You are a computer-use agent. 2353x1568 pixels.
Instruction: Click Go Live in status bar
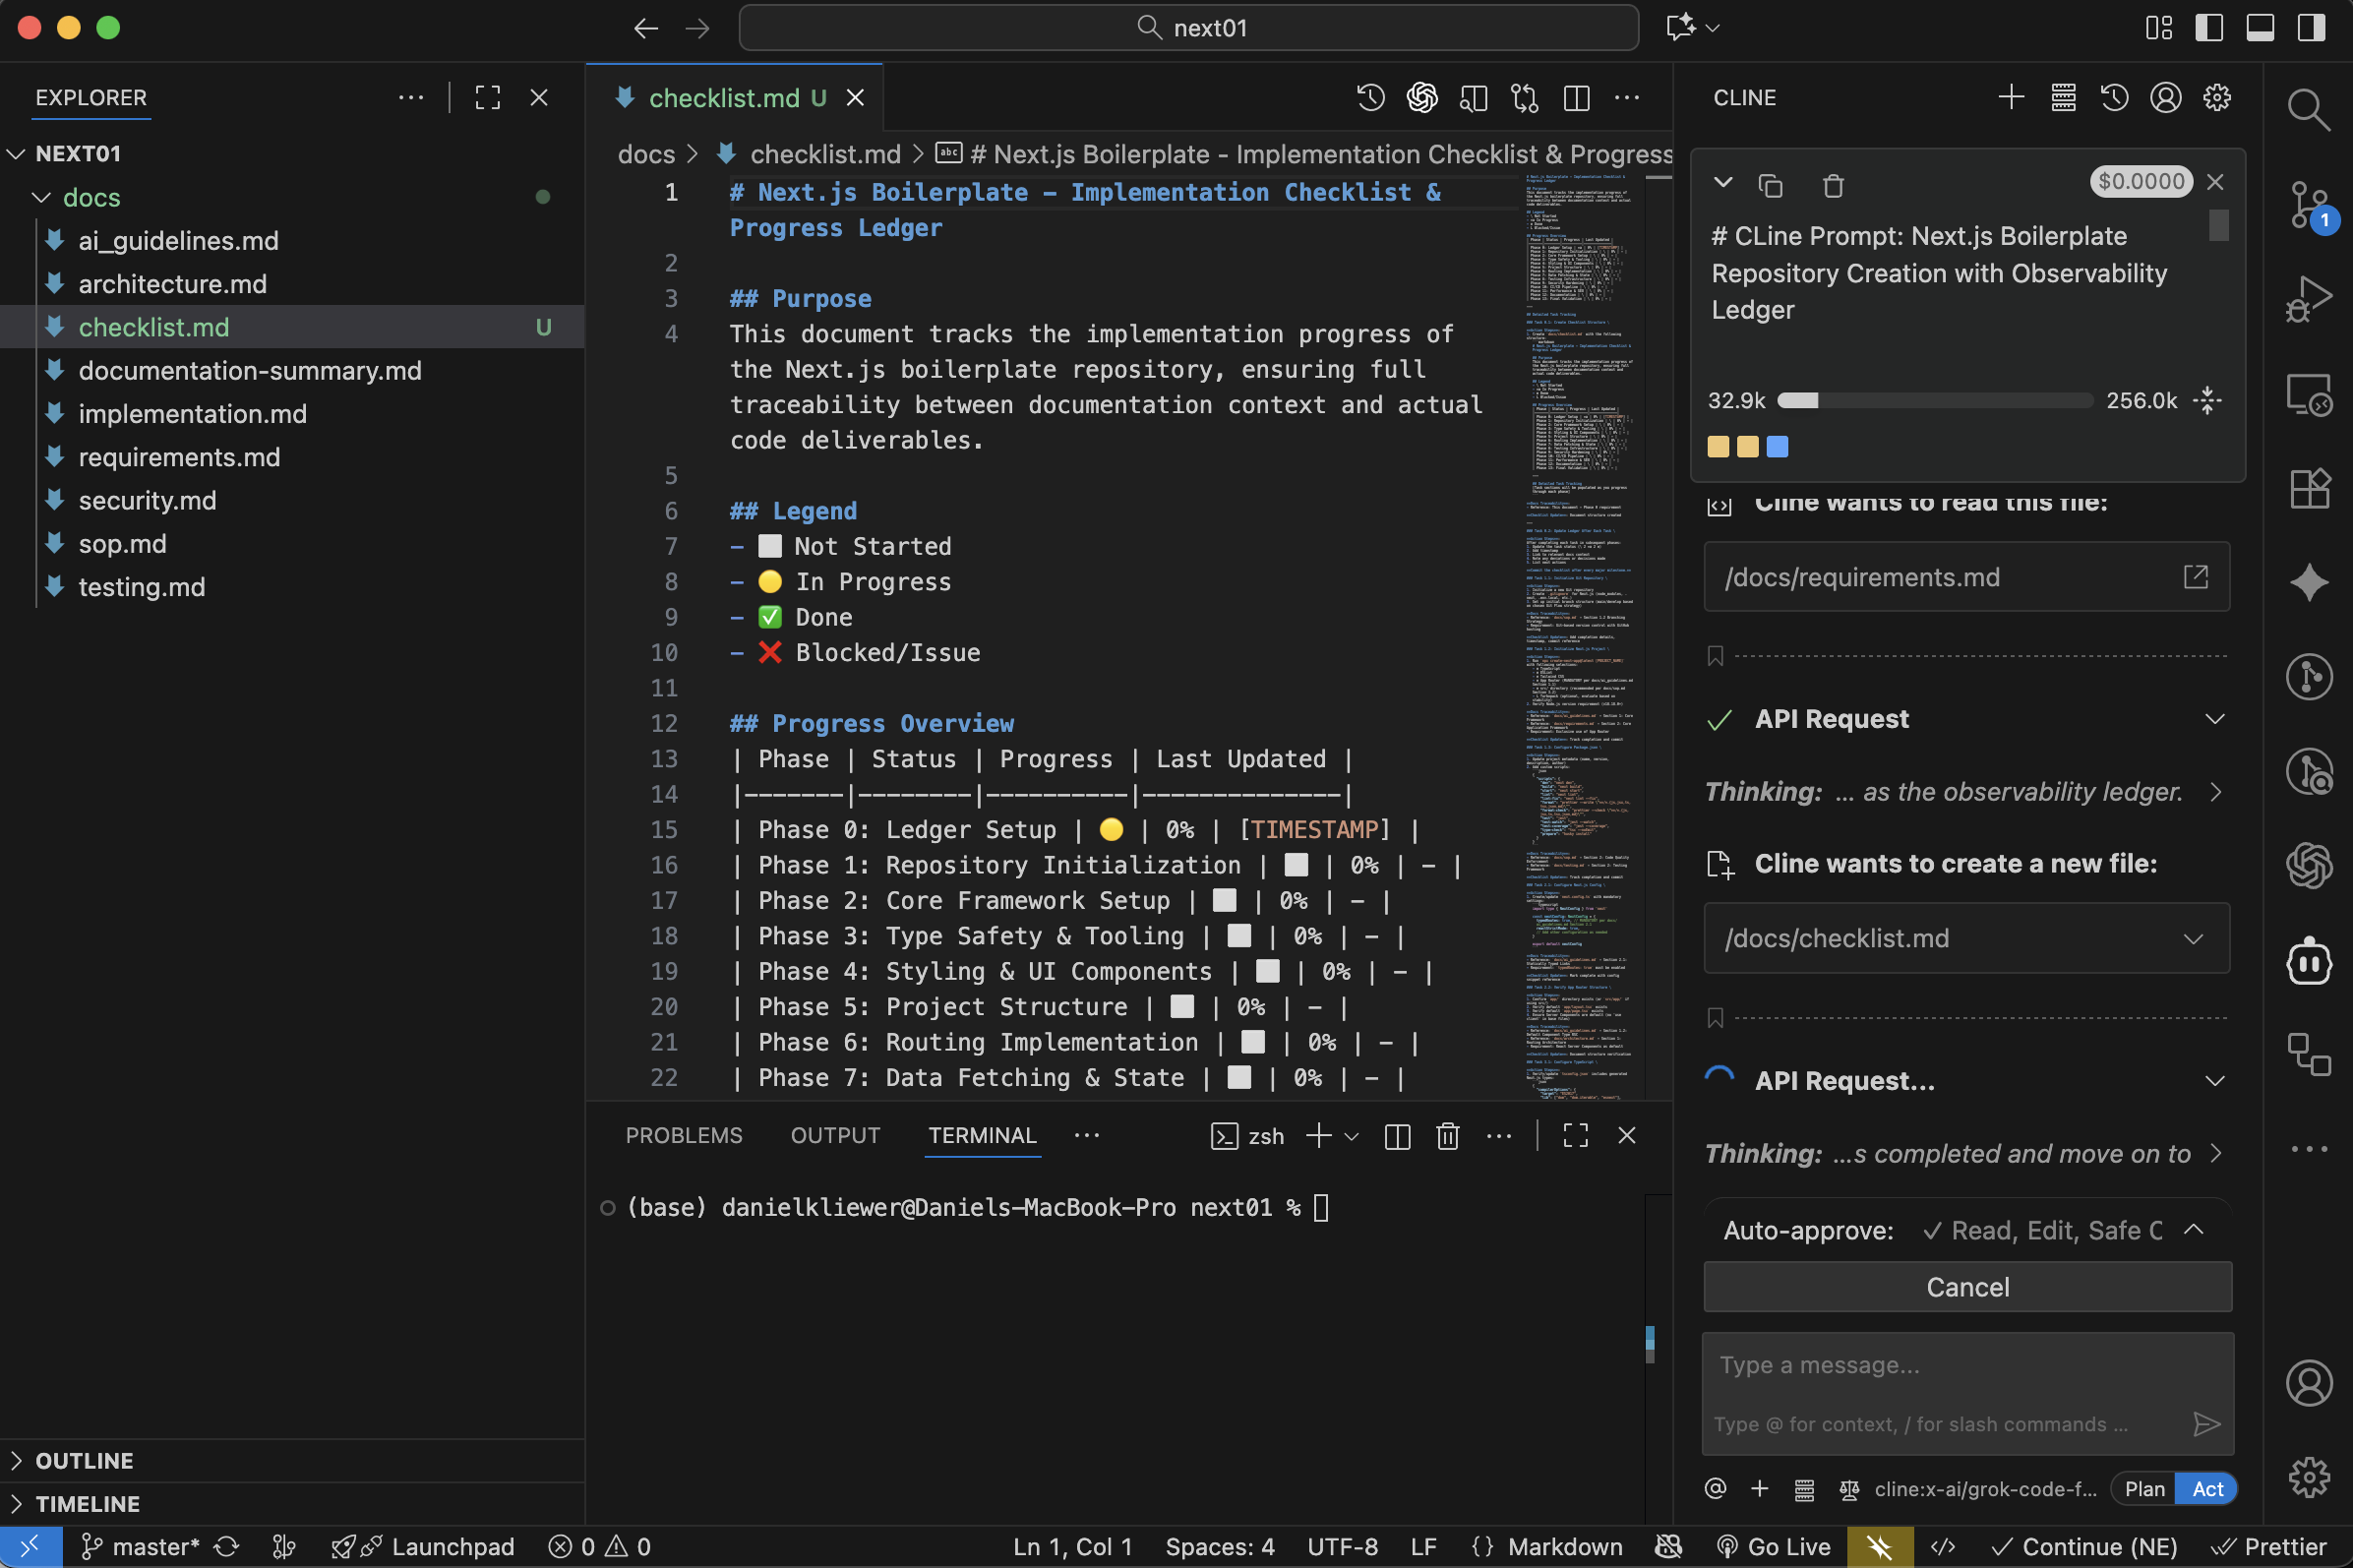point(1775,1546)
